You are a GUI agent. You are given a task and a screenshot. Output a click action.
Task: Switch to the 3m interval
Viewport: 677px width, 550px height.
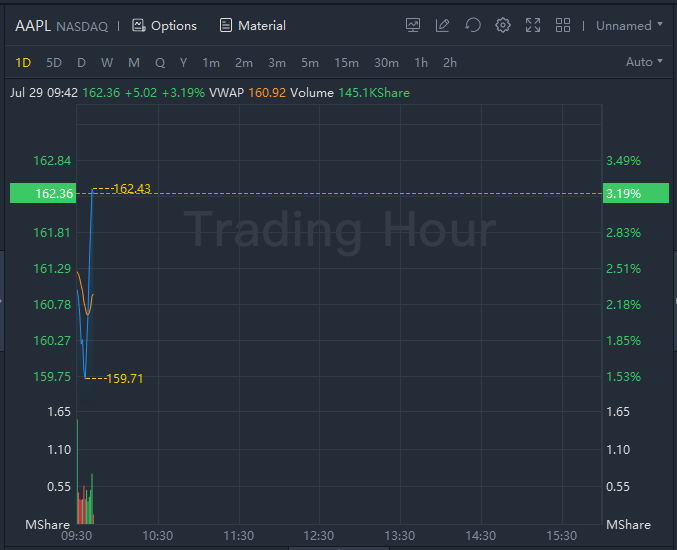(277, 63)
